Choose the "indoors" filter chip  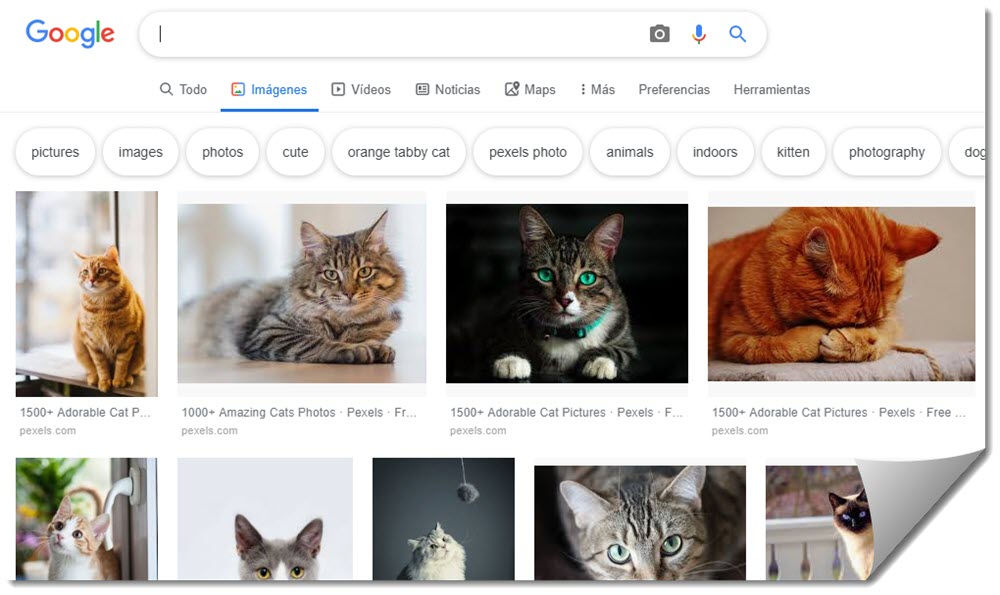tap(715, 153)
